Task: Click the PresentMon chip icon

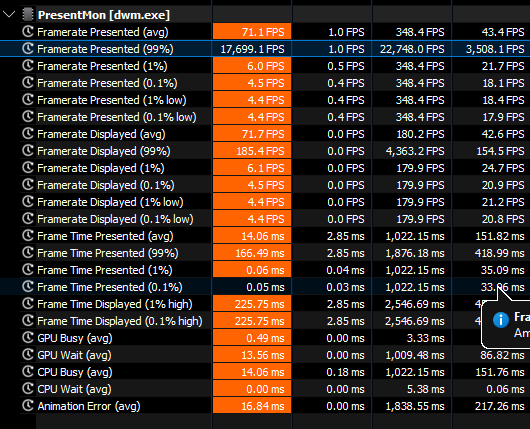Action: click(x=28, y=15)
